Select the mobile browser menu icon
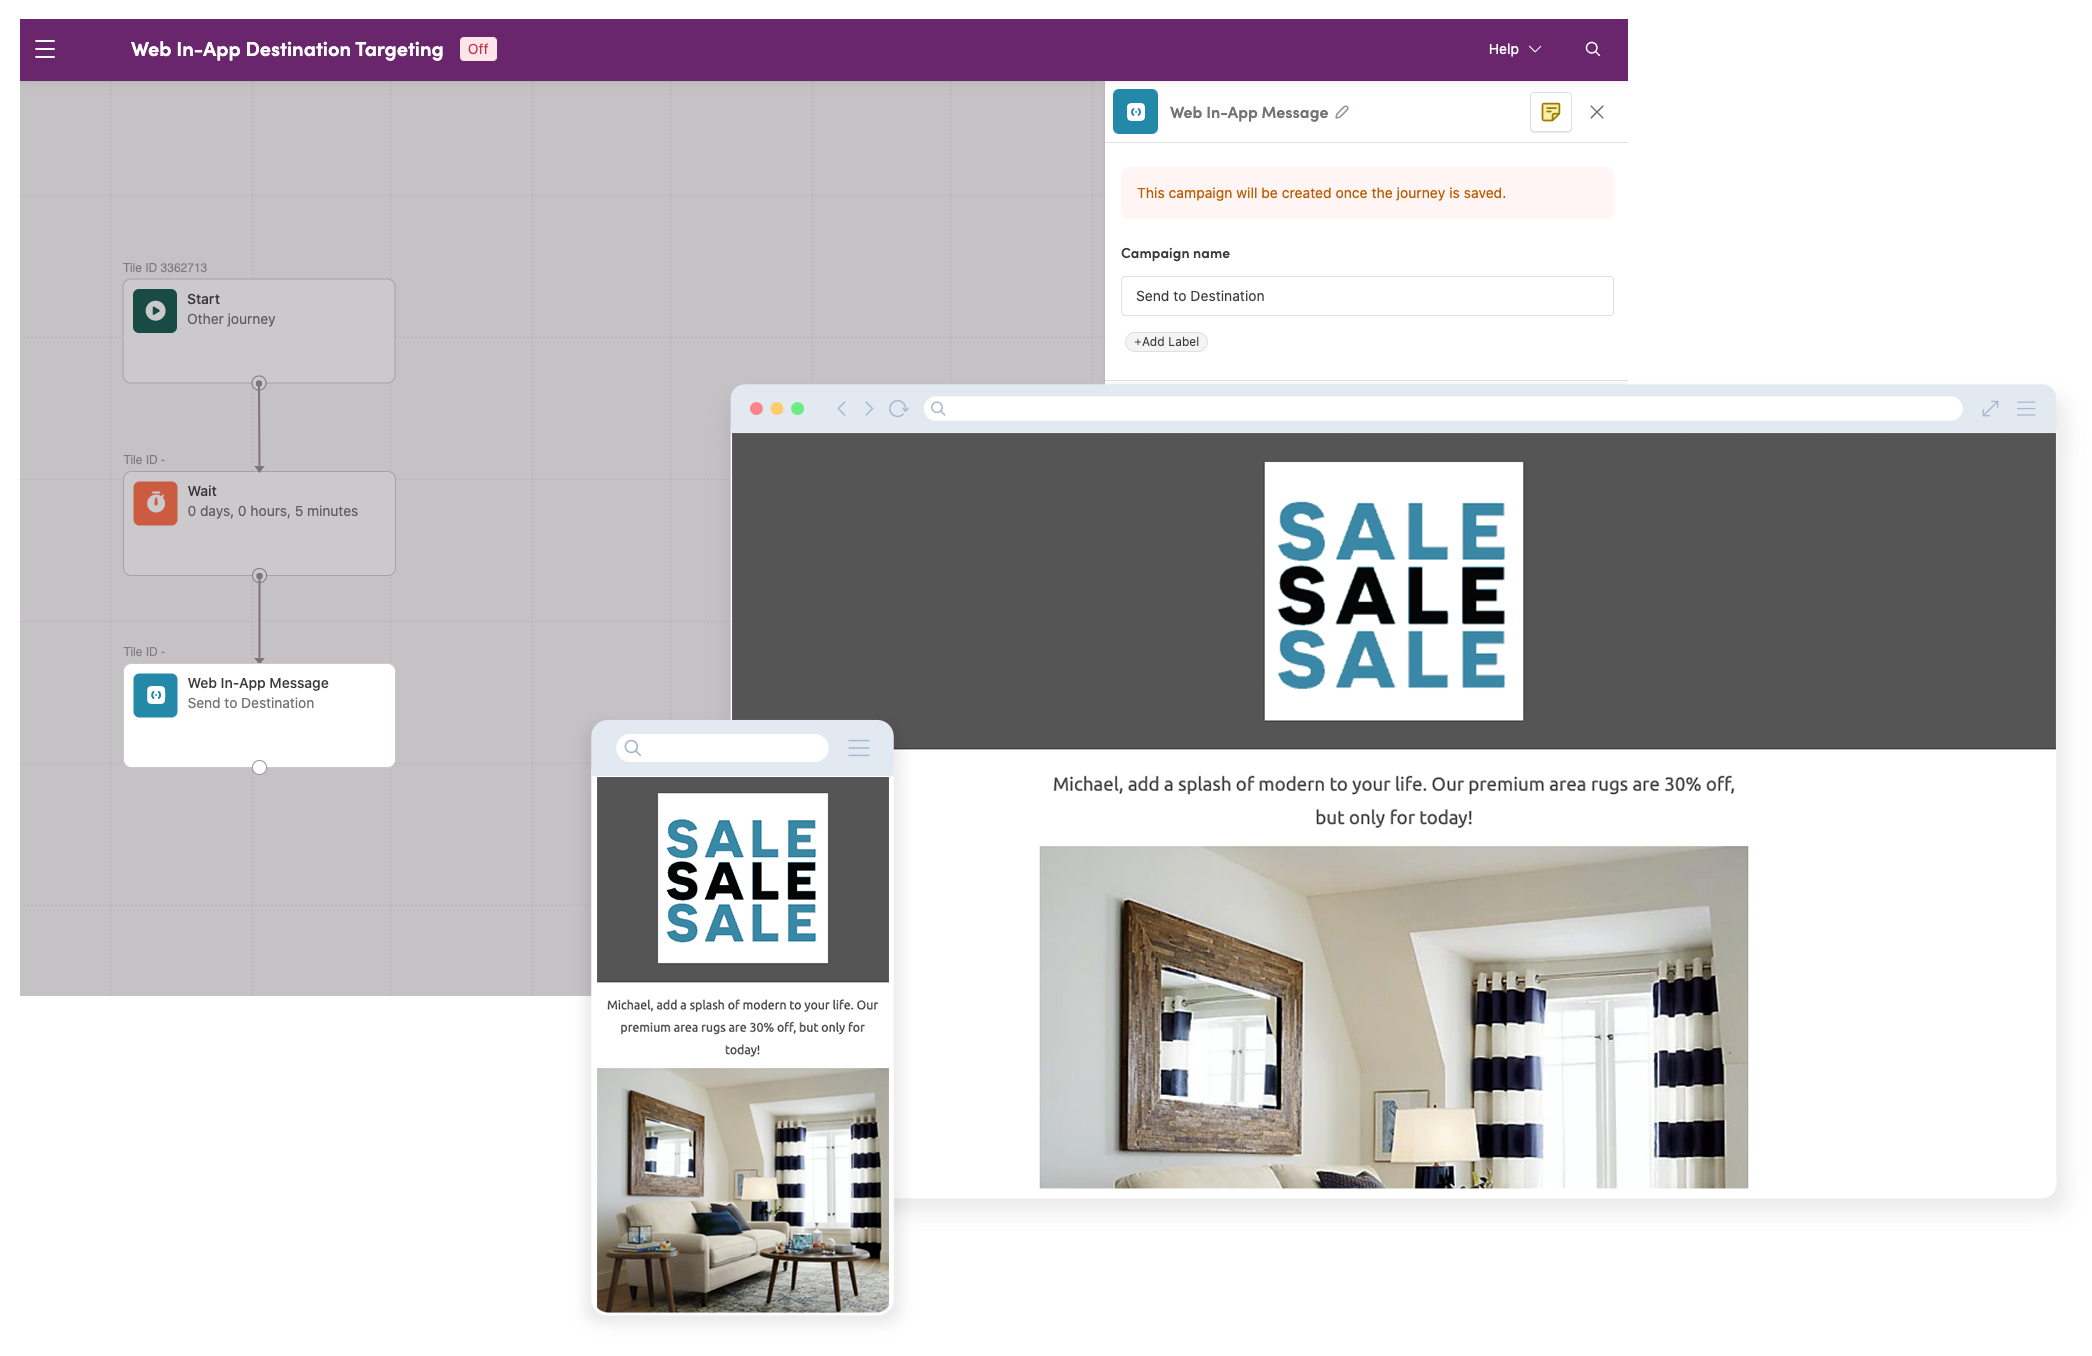Screen dimensions: 2092x1356 coord(860,747)
